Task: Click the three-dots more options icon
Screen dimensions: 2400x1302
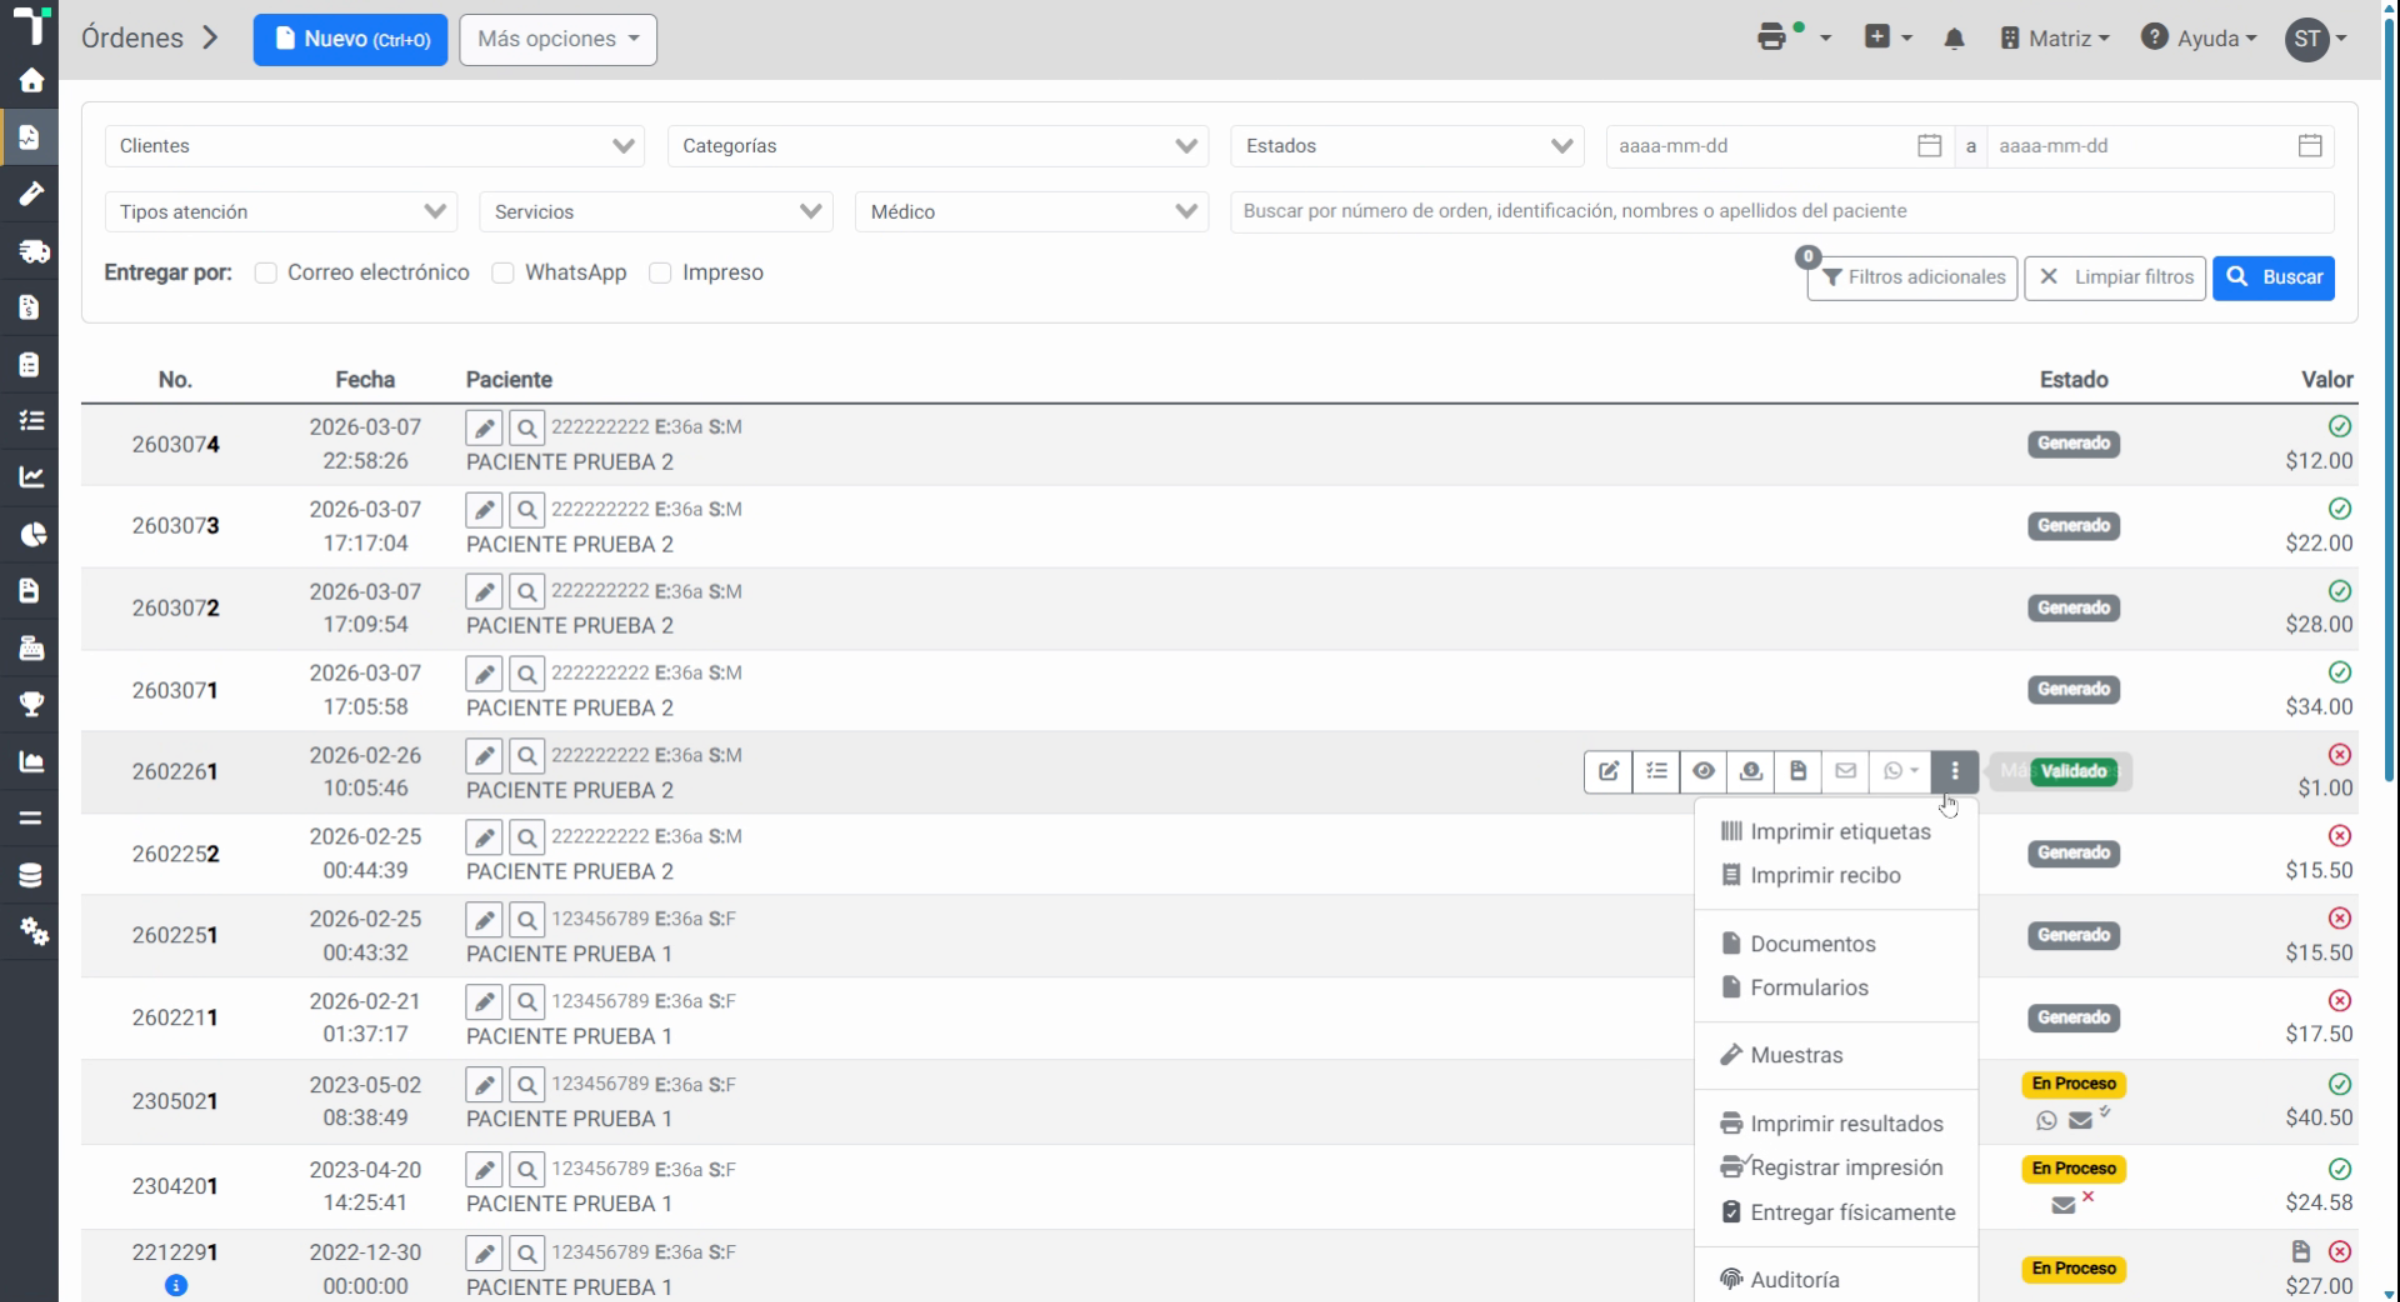Action: (x=1954, y=771)
